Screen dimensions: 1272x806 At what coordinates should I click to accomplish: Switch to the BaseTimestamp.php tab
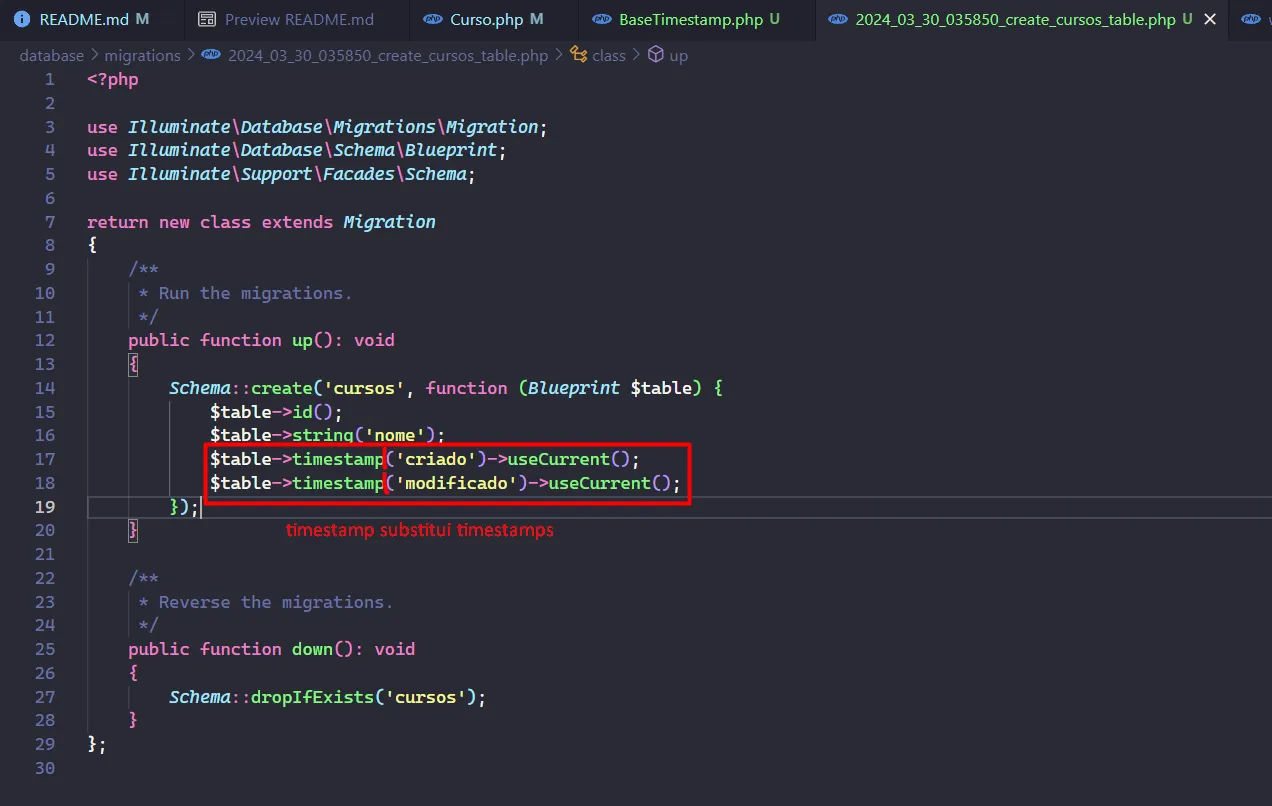tap(690, 20)
